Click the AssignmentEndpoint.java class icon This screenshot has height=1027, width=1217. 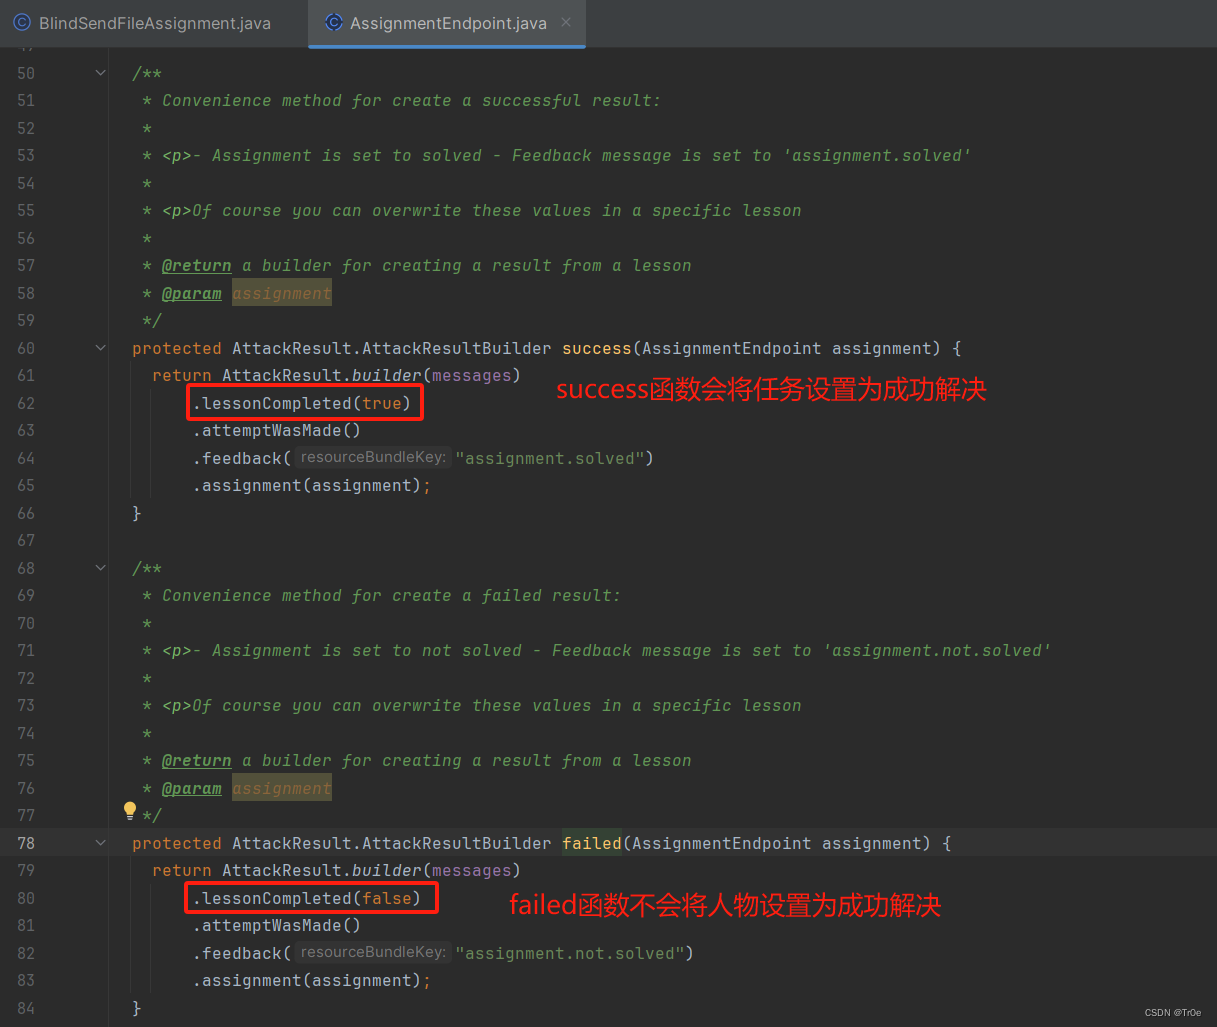334,22
